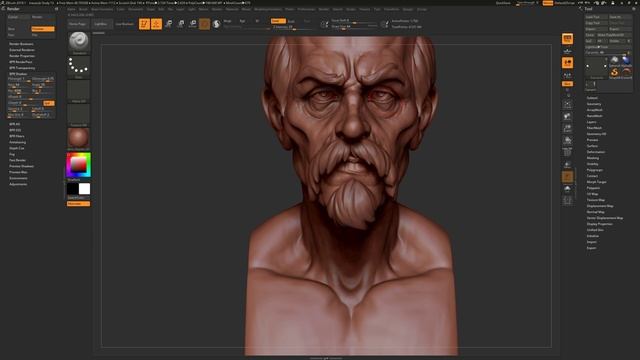Select the SimpleBrush tool thumbnail
The width and height of the screenshot is (640, 360).
pos(614,73)
